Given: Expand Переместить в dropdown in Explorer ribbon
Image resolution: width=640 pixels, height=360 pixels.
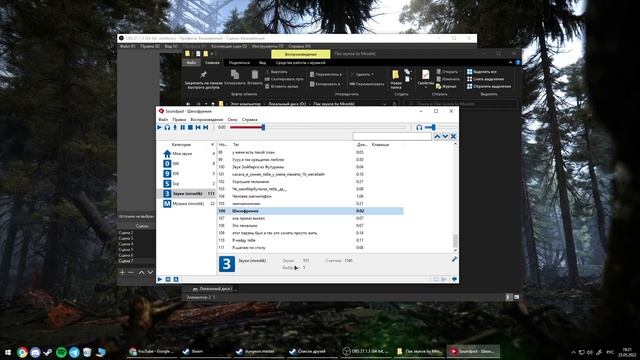Looking at the screenshot, I should 326,75.
